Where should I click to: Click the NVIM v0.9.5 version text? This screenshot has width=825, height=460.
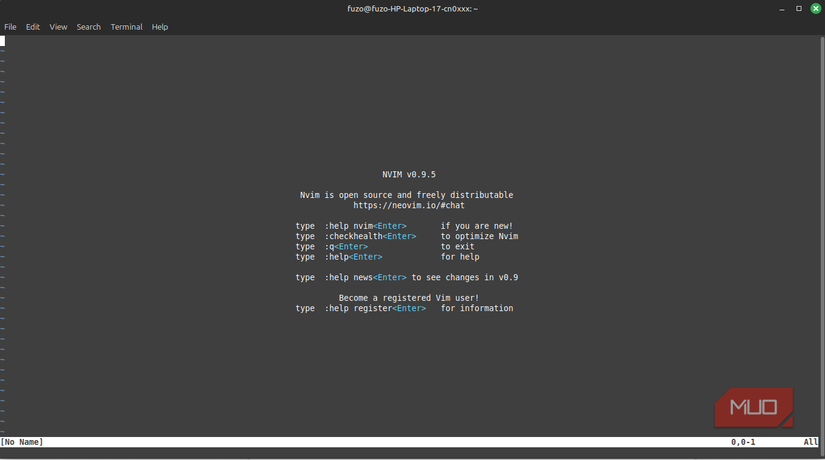point(409,175)
